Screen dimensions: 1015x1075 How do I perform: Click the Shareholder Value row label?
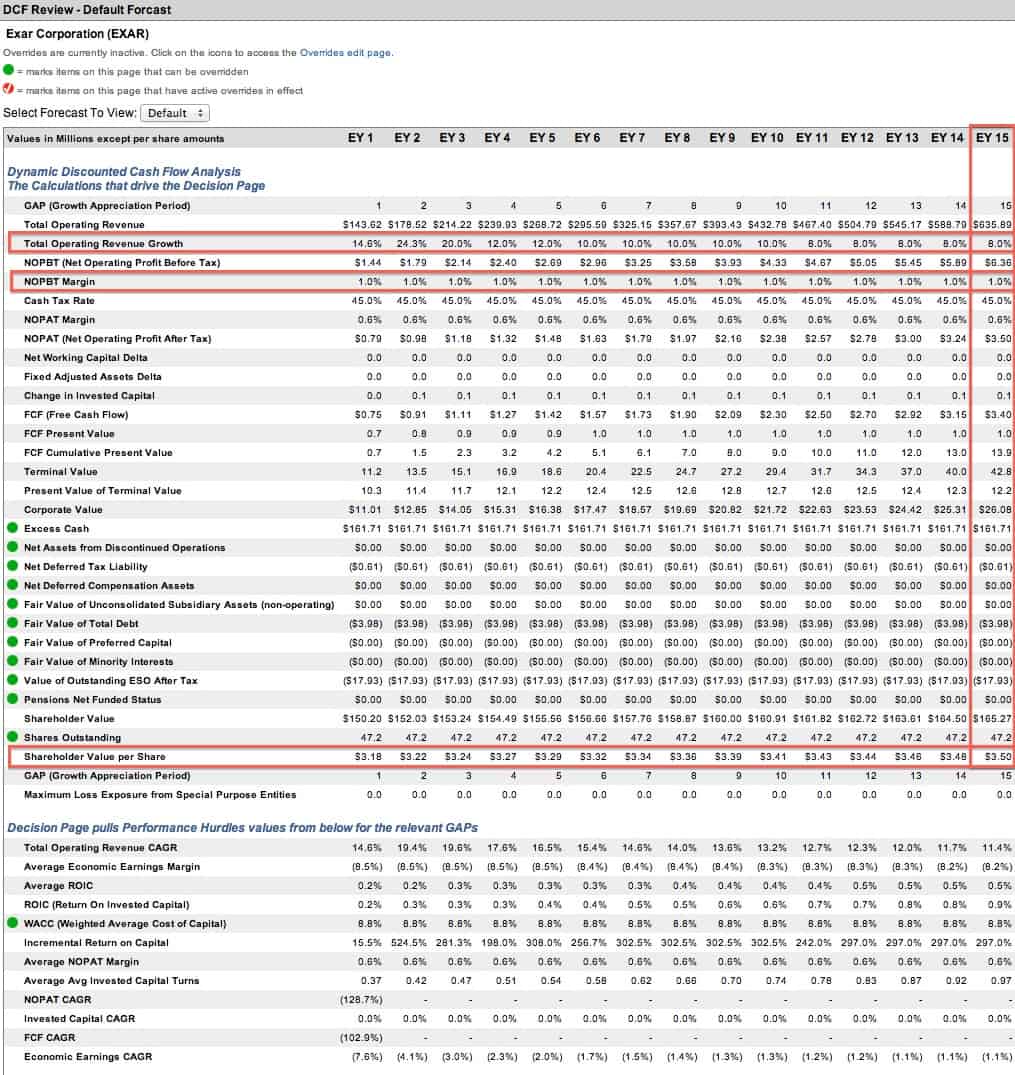pos(69,718)
